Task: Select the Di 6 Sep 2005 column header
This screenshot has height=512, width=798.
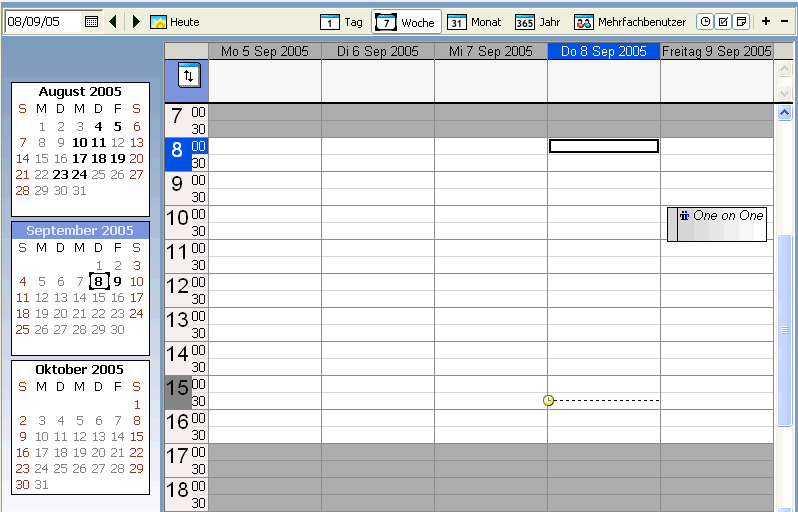Action: point(378,51)
